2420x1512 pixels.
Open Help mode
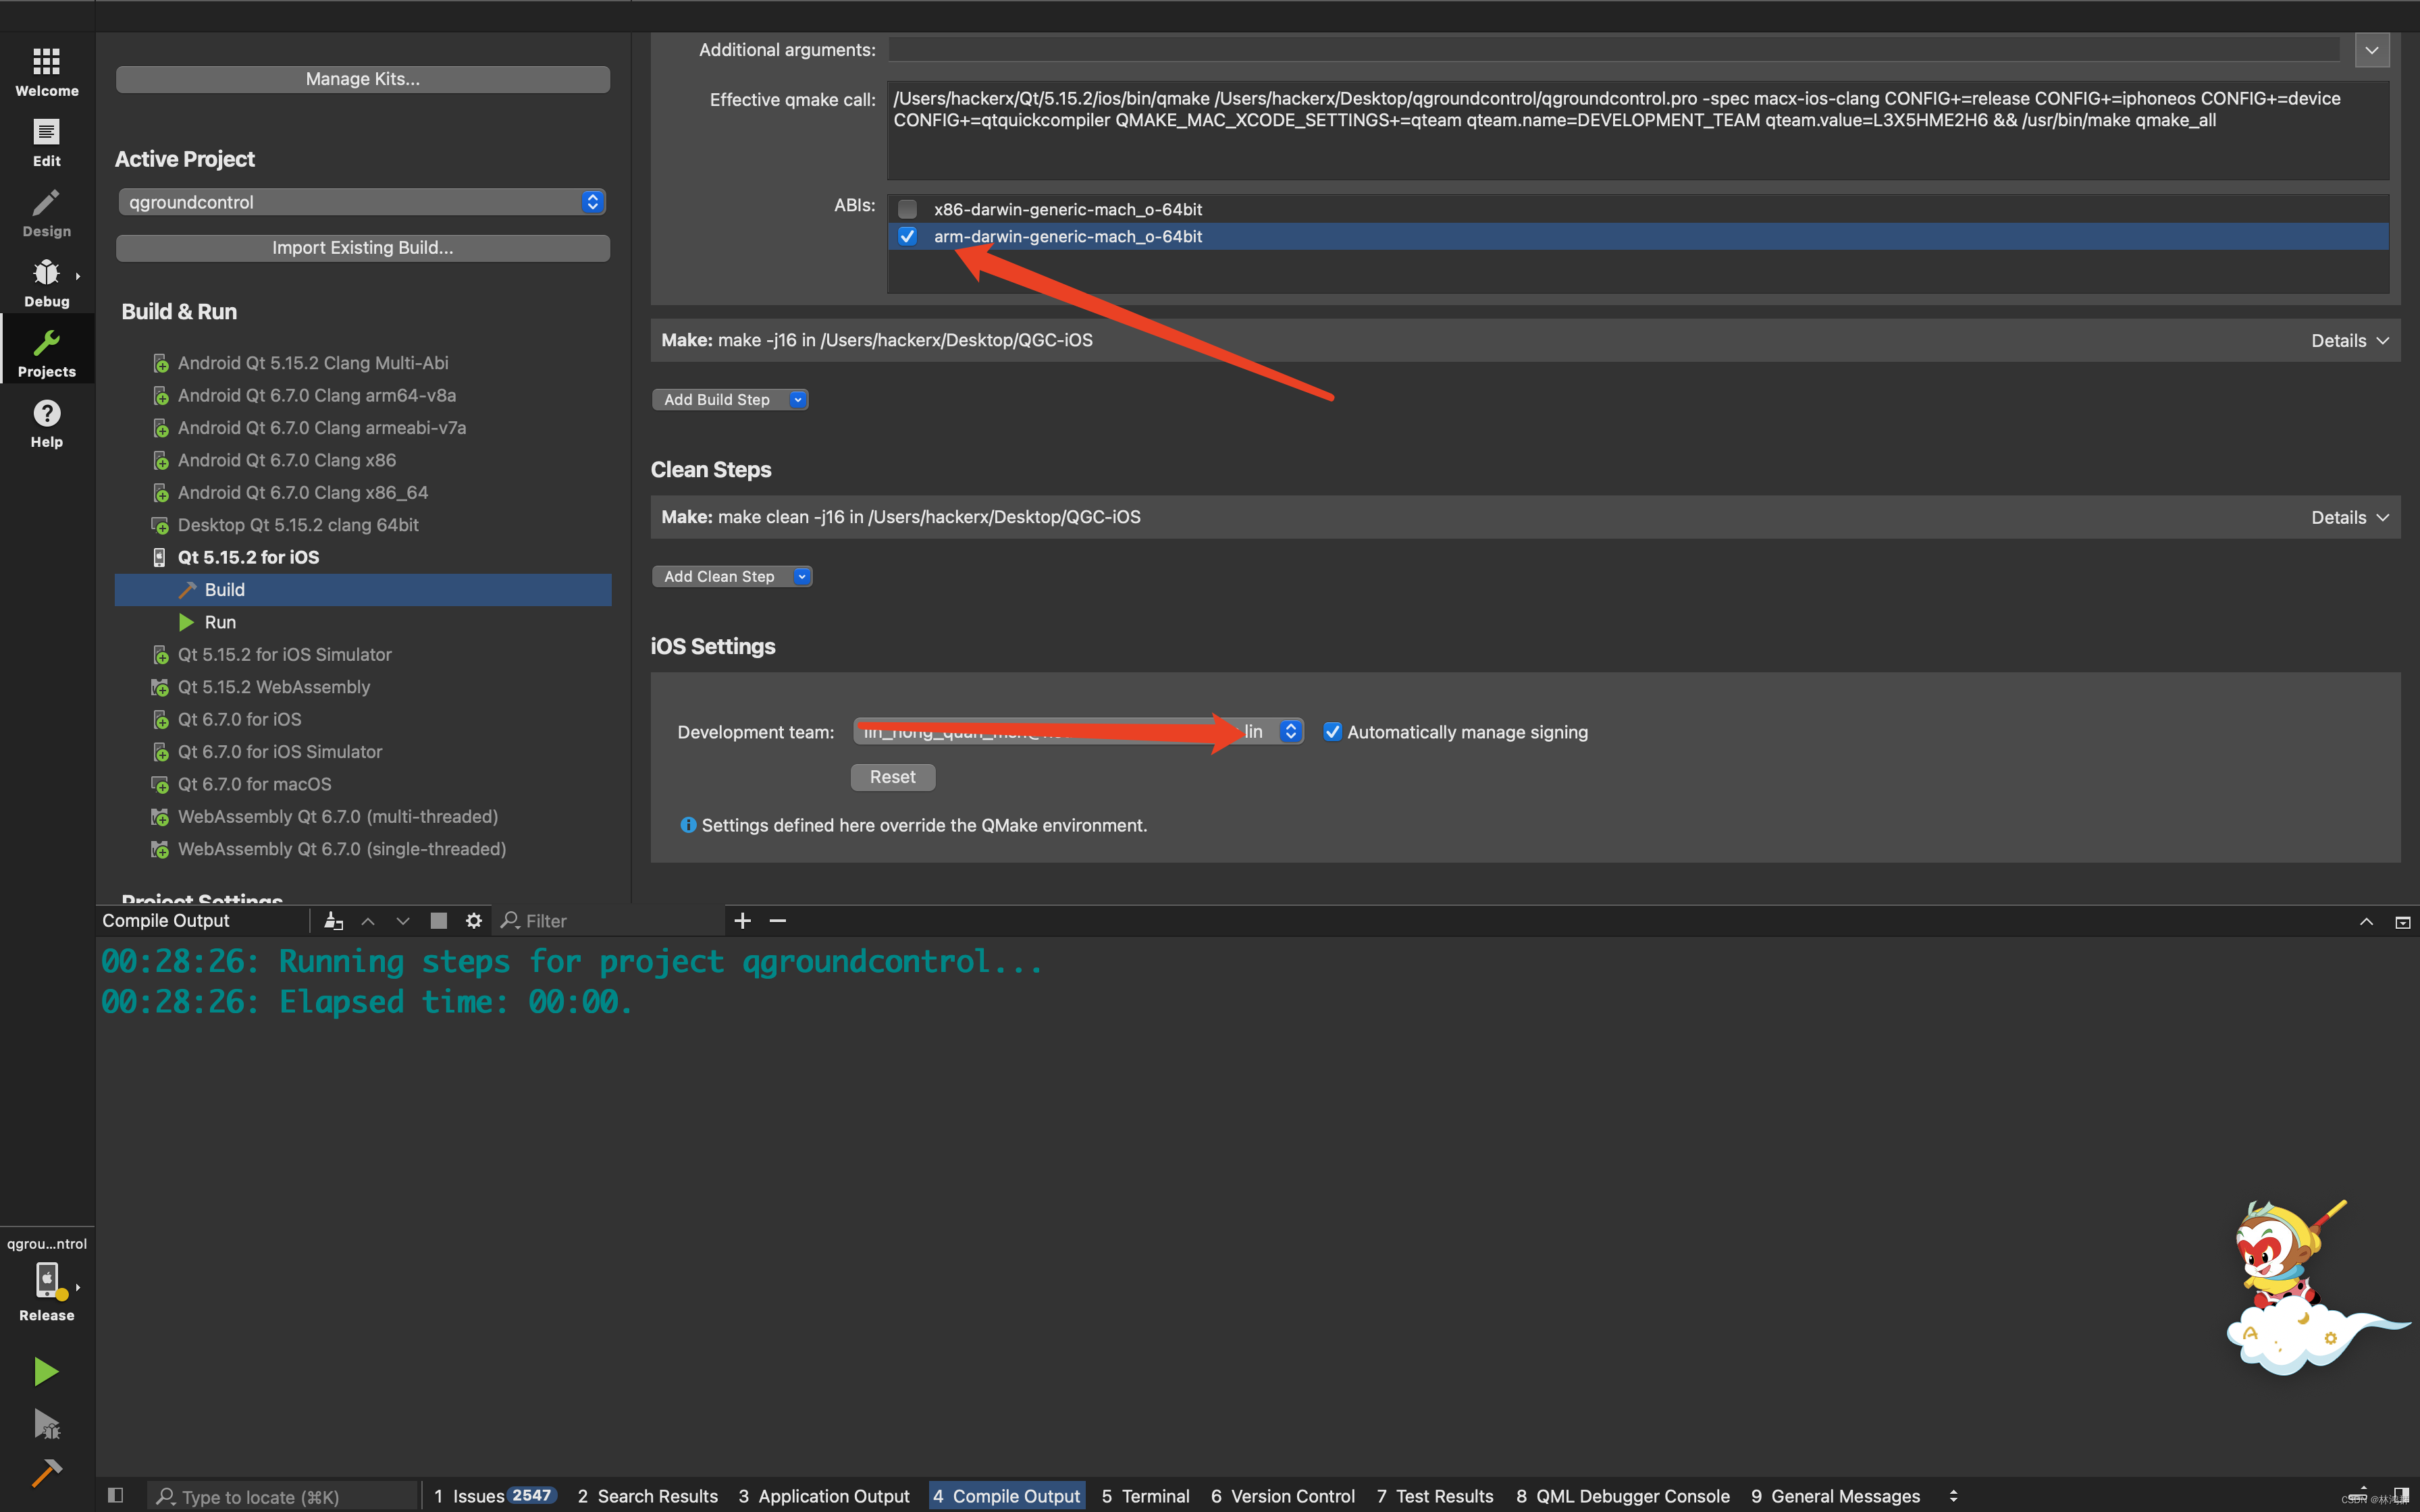[46, 424]
